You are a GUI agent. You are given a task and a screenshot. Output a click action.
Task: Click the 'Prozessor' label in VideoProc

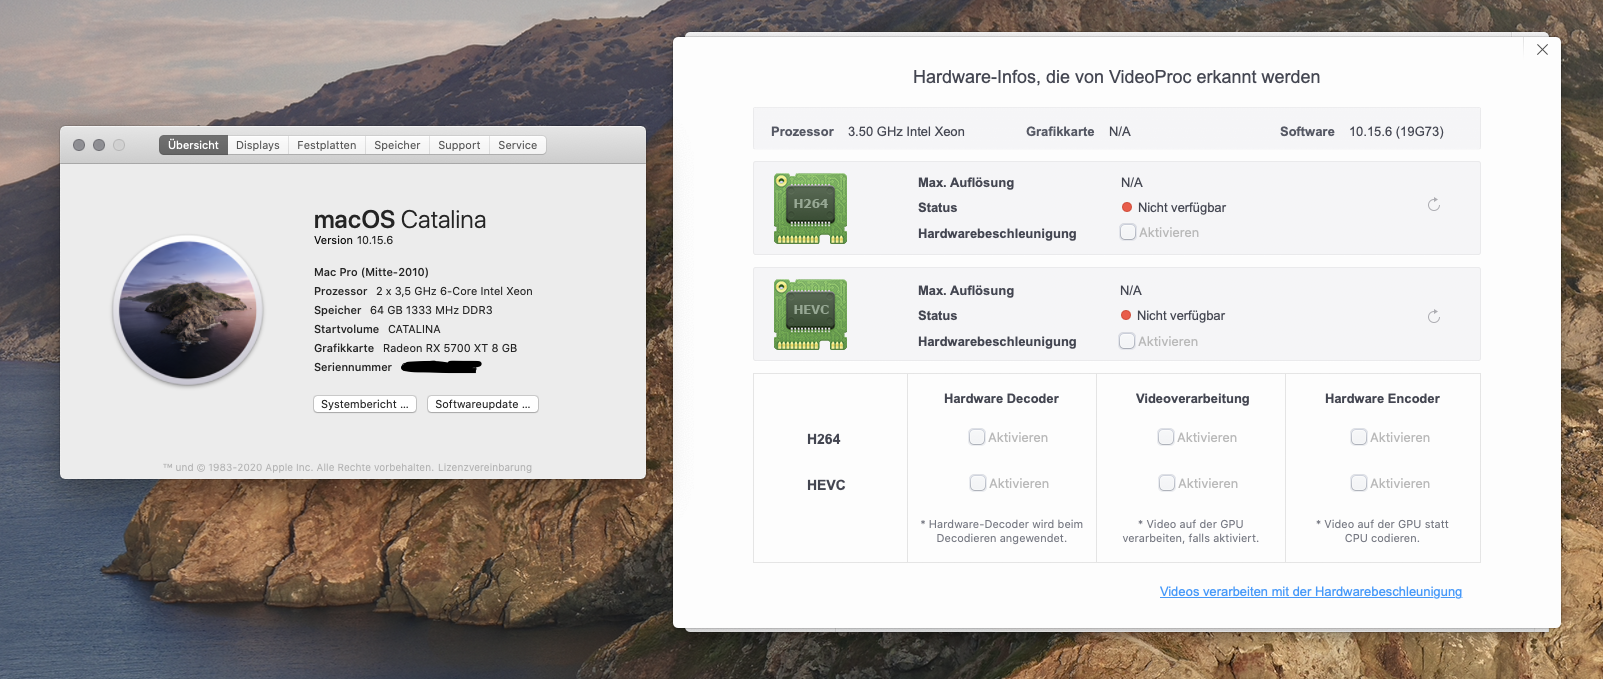click(x=802, y=131)
